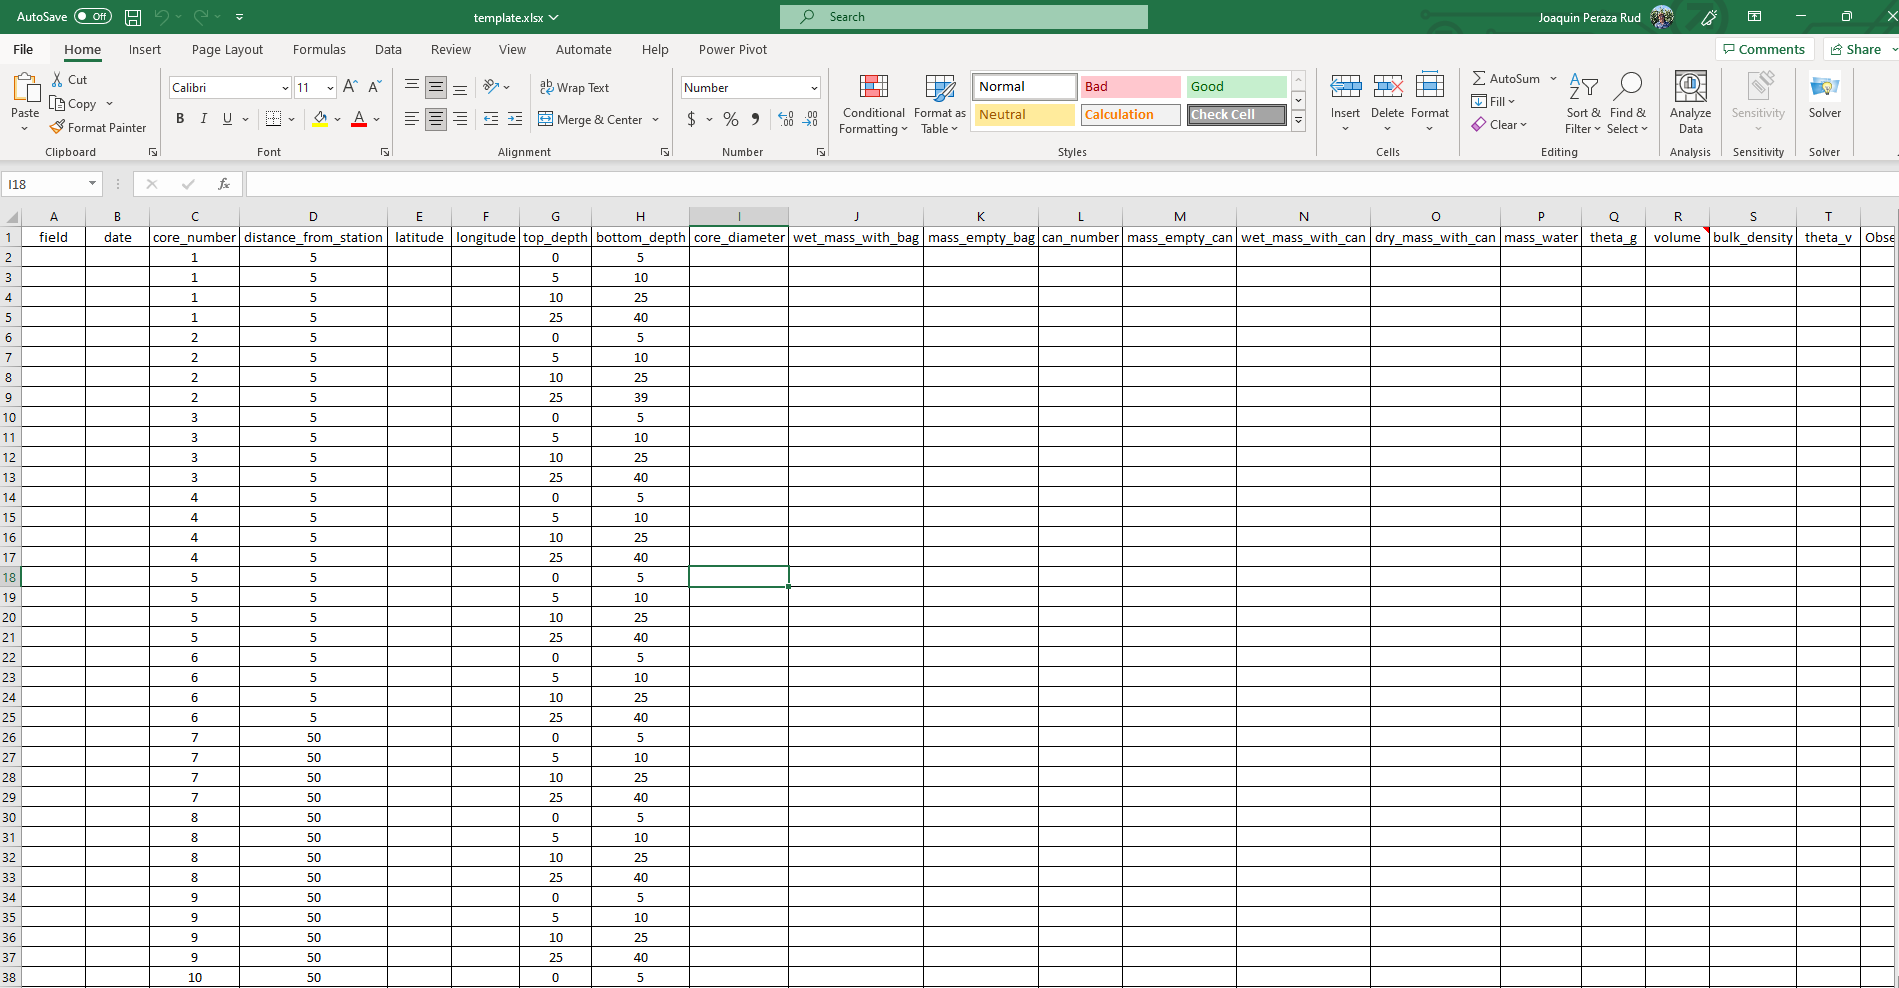Screen dimensions: 1899x988
Task: Launch the Solver add-in
Action: click(1824, 100)
